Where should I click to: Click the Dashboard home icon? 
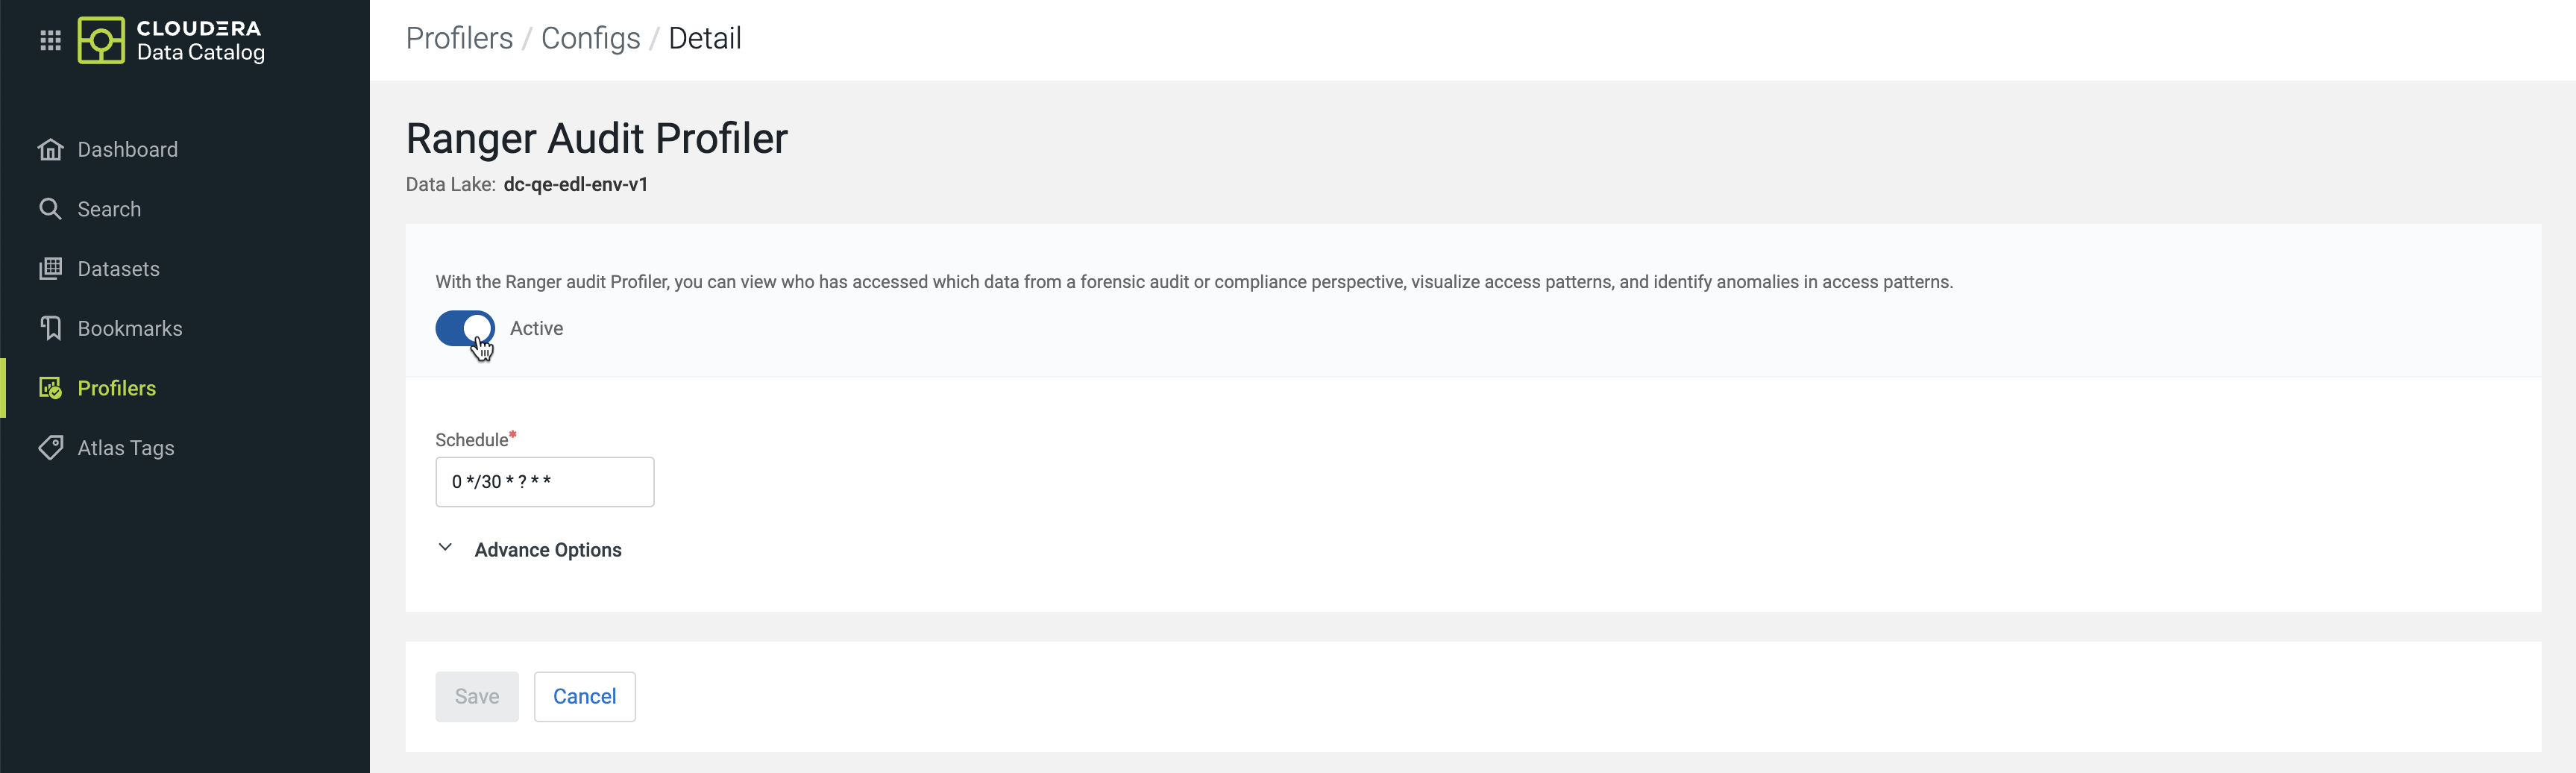coord(50,150)
